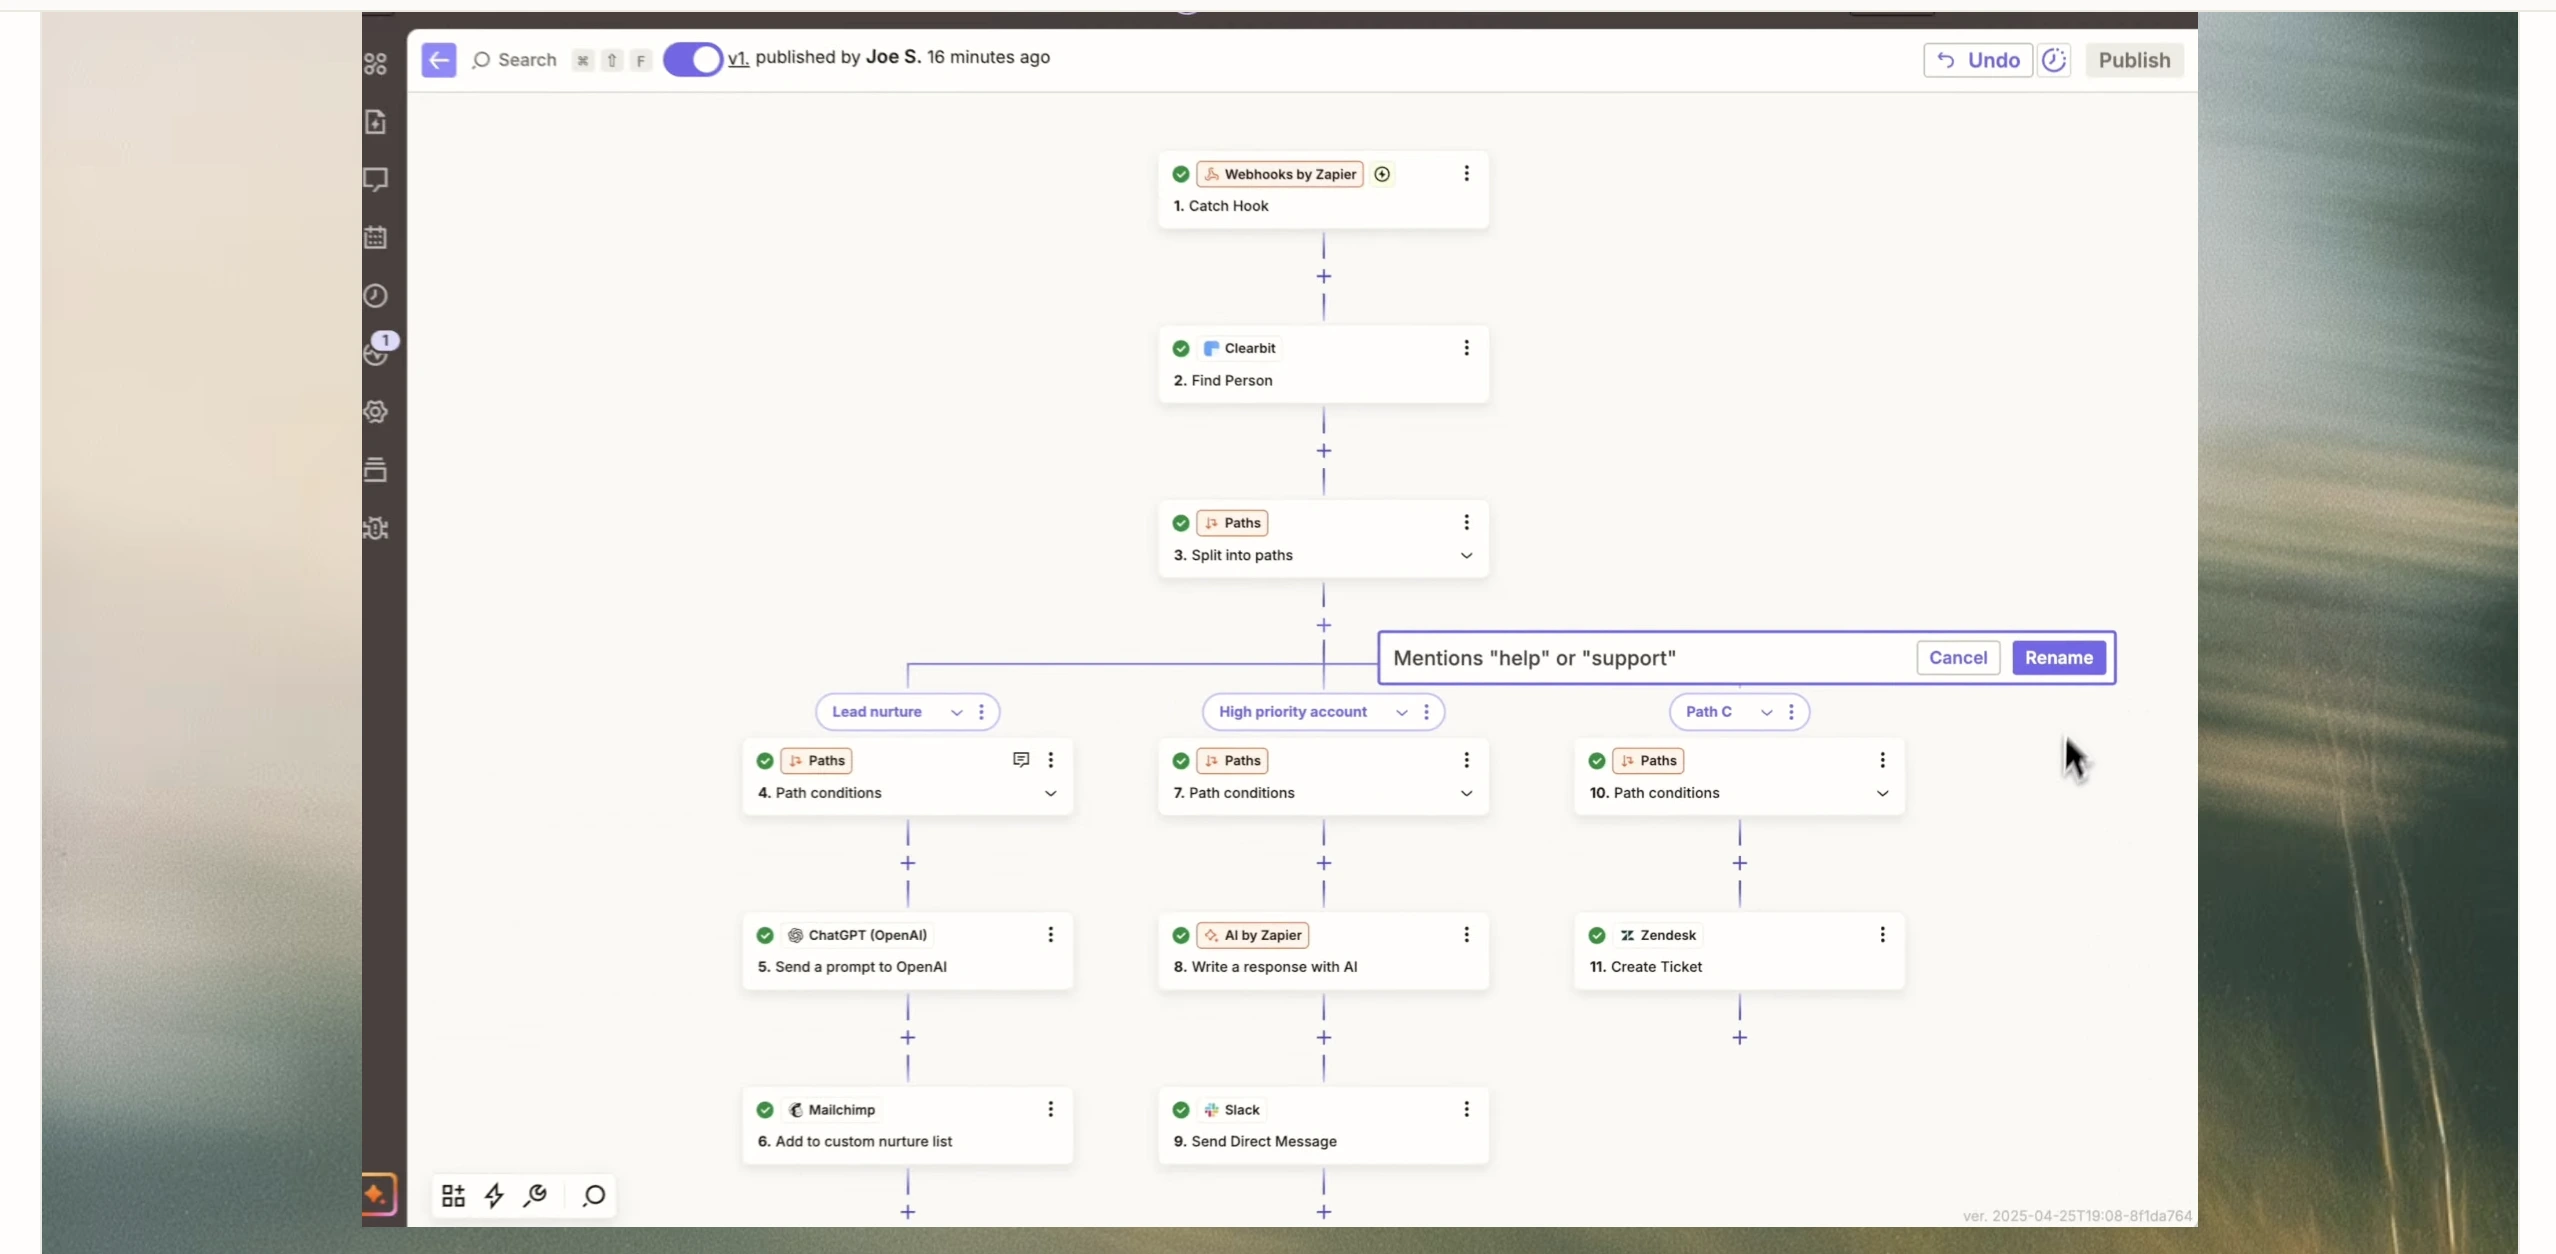Open the Add to custom nurture list step
The width and height of the screenshot is (2556, 1254).
907,1126
